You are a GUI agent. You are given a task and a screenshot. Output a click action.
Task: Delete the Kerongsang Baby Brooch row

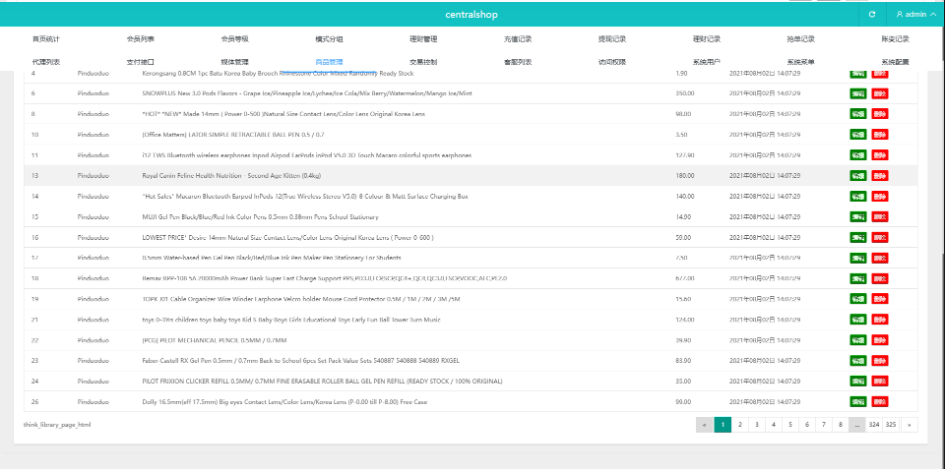tap(880, 74)
